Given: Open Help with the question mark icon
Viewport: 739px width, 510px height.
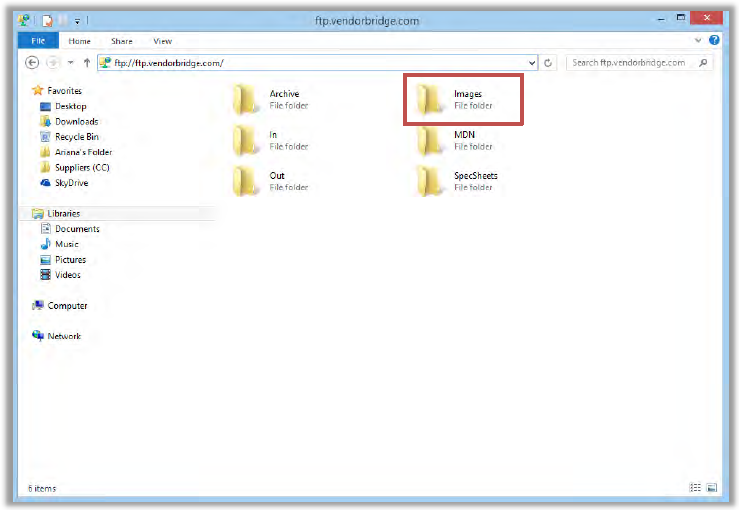Looking at the screenshot, I should point(714,40).
